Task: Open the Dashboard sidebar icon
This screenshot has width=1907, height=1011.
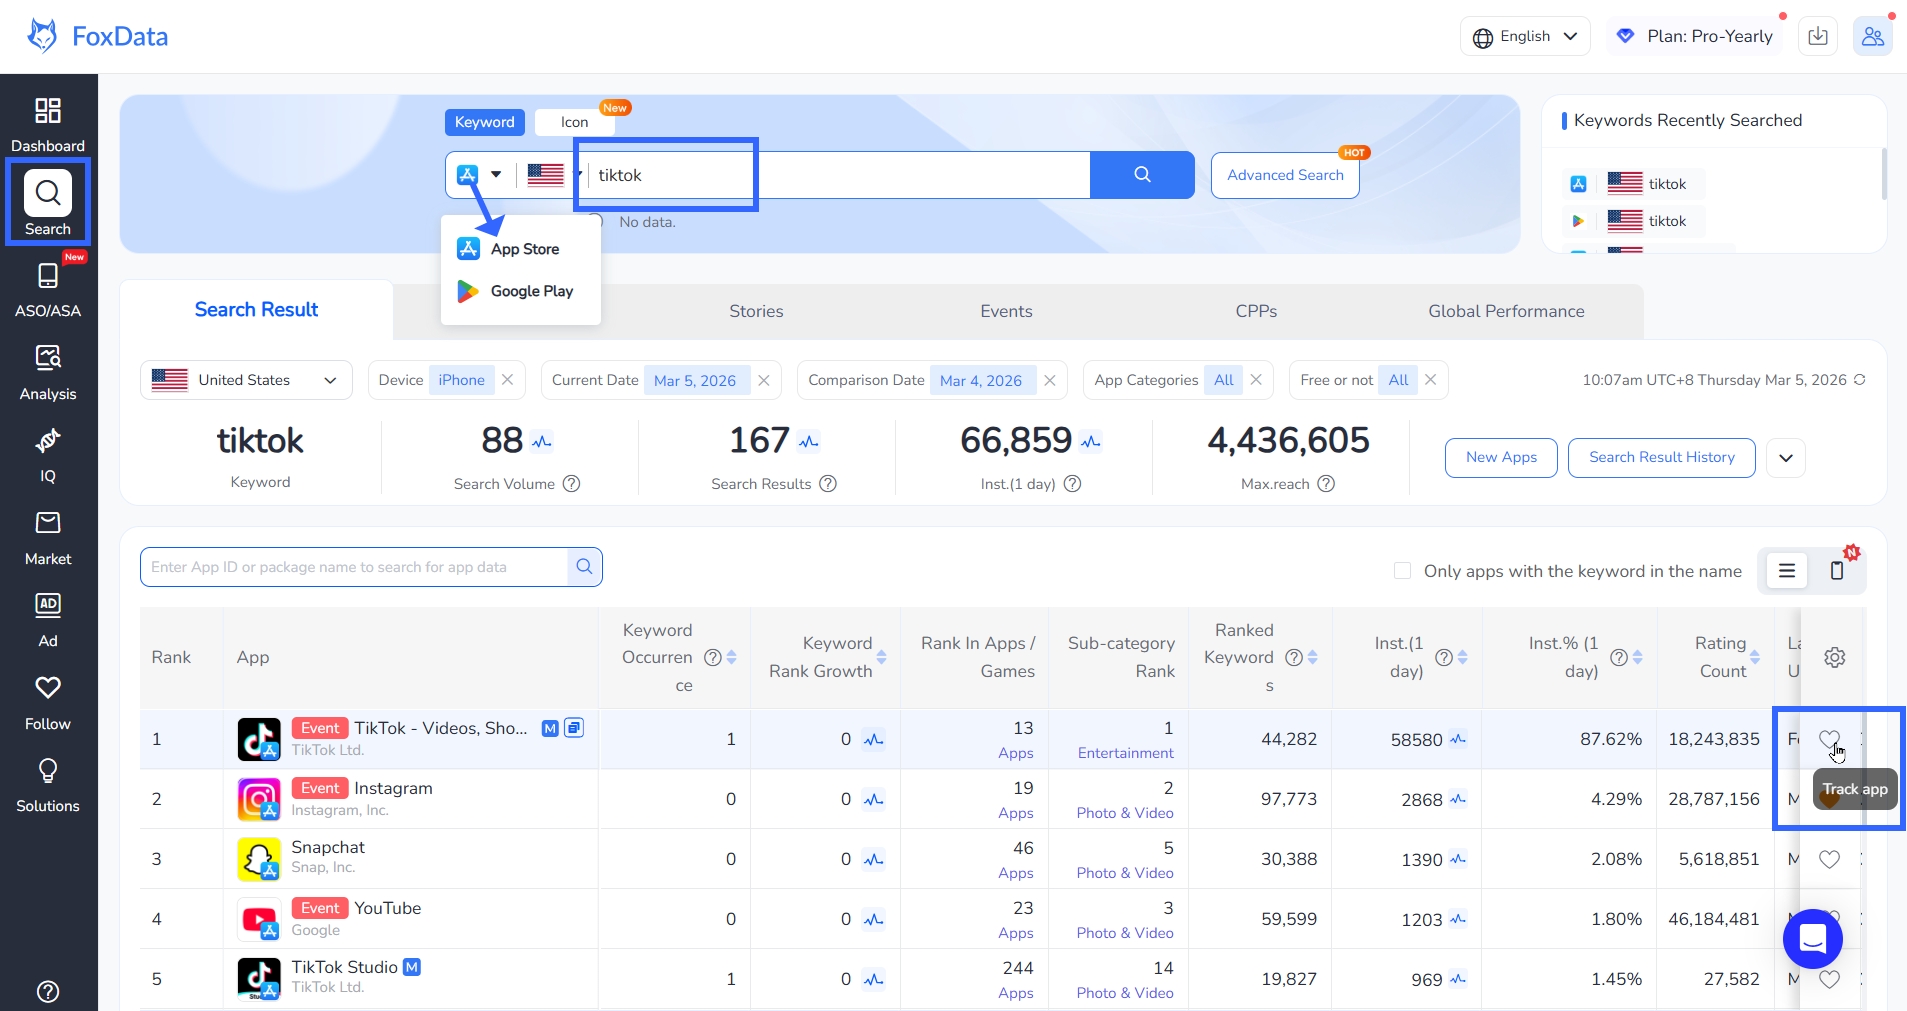Action: [x=48, y=123]
